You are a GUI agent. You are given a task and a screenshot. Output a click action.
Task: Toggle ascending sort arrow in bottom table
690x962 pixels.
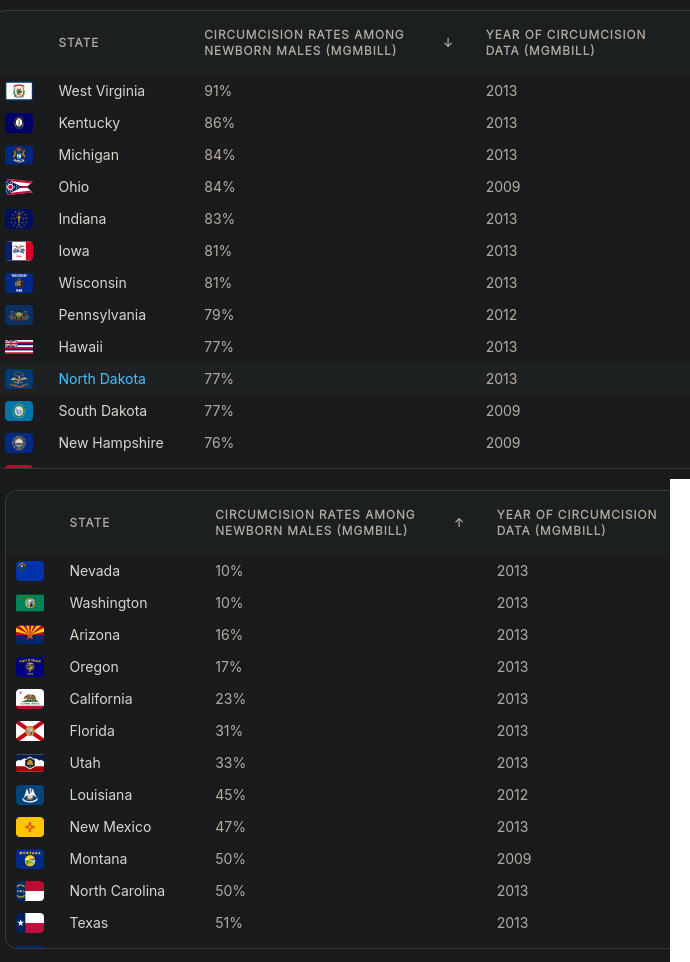(459, 523)
